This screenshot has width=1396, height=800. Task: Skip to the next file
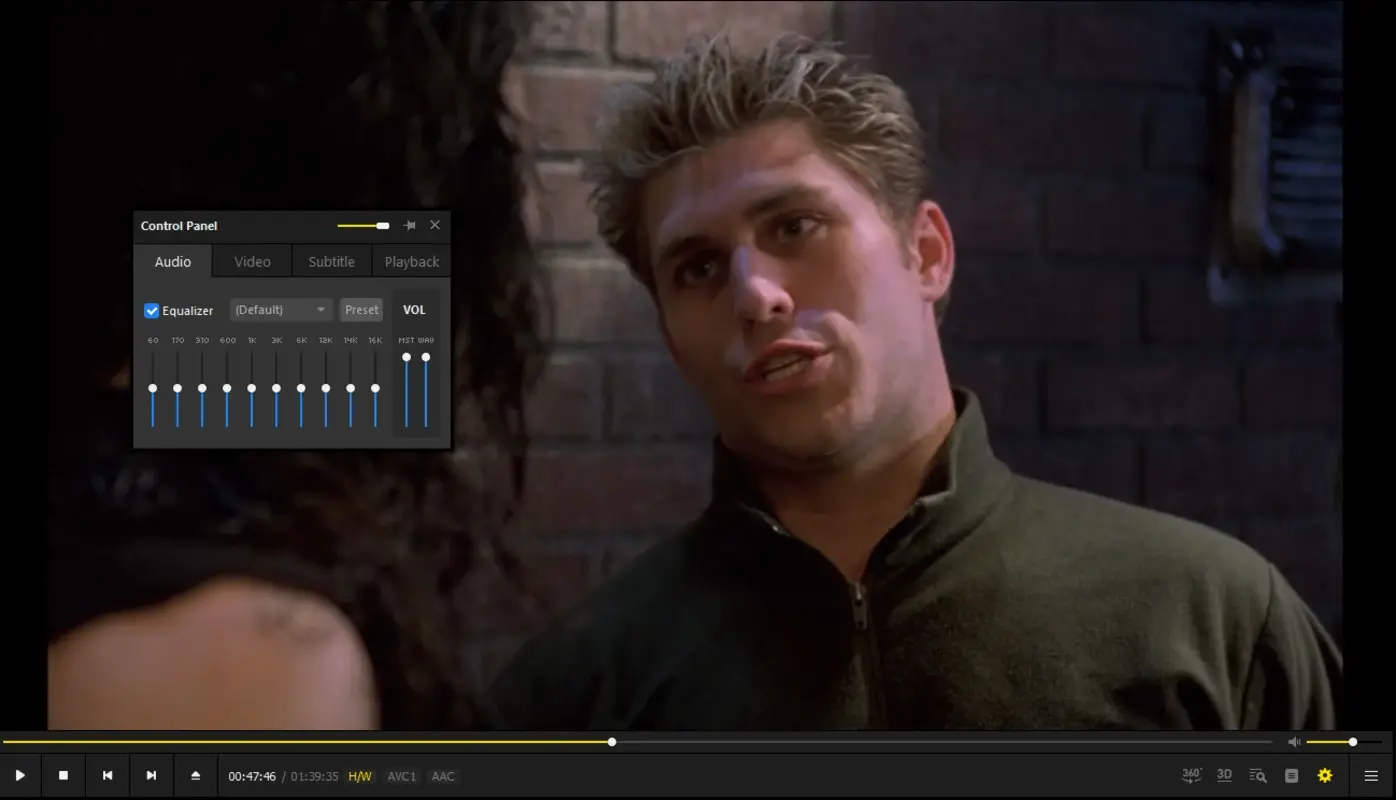tap(151, 775)
